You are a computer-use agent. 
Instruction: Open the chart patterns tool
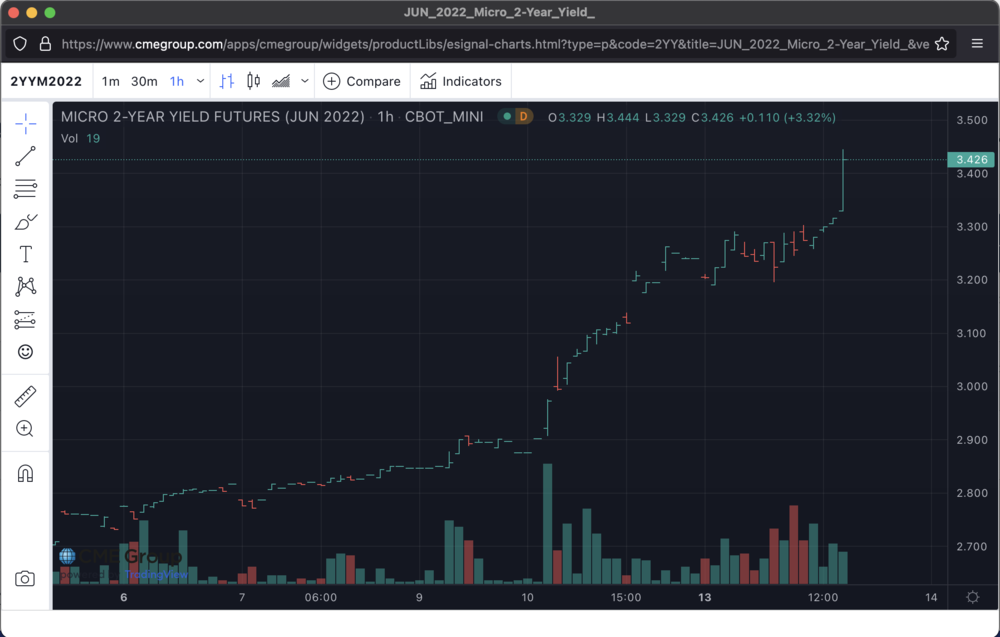tap(26, 287)
